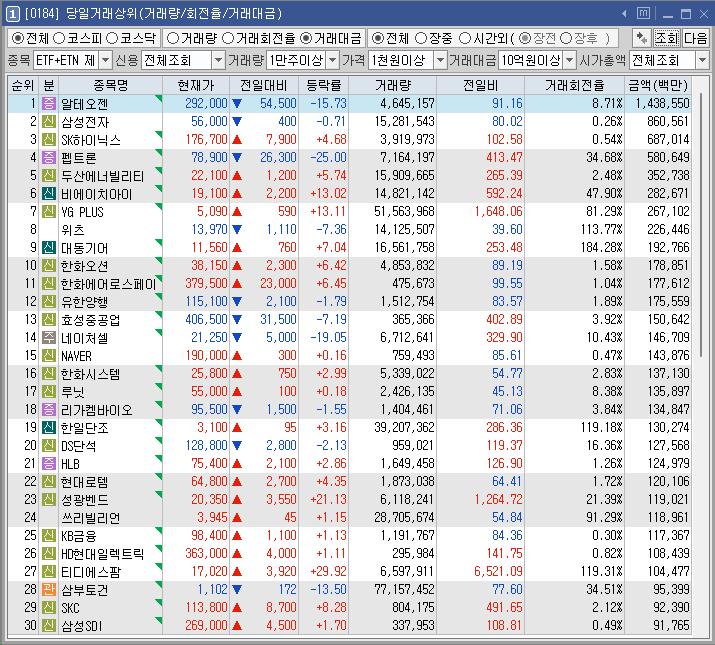Sort by the 거래회전율 column header
Viewport: 715px width, 645px height.
pyautogui.click(x=575, y=85)
